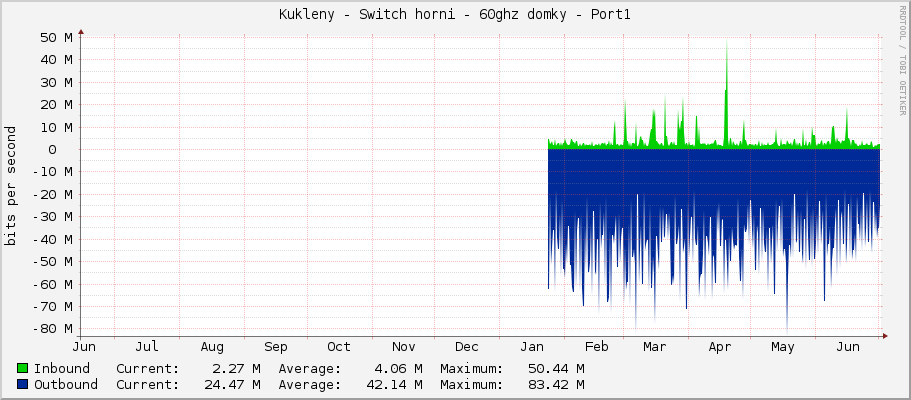Click the y-axis label "50 M"
Image resolution: width=911 pixels, height=400 pixels.
click(56, 38)
